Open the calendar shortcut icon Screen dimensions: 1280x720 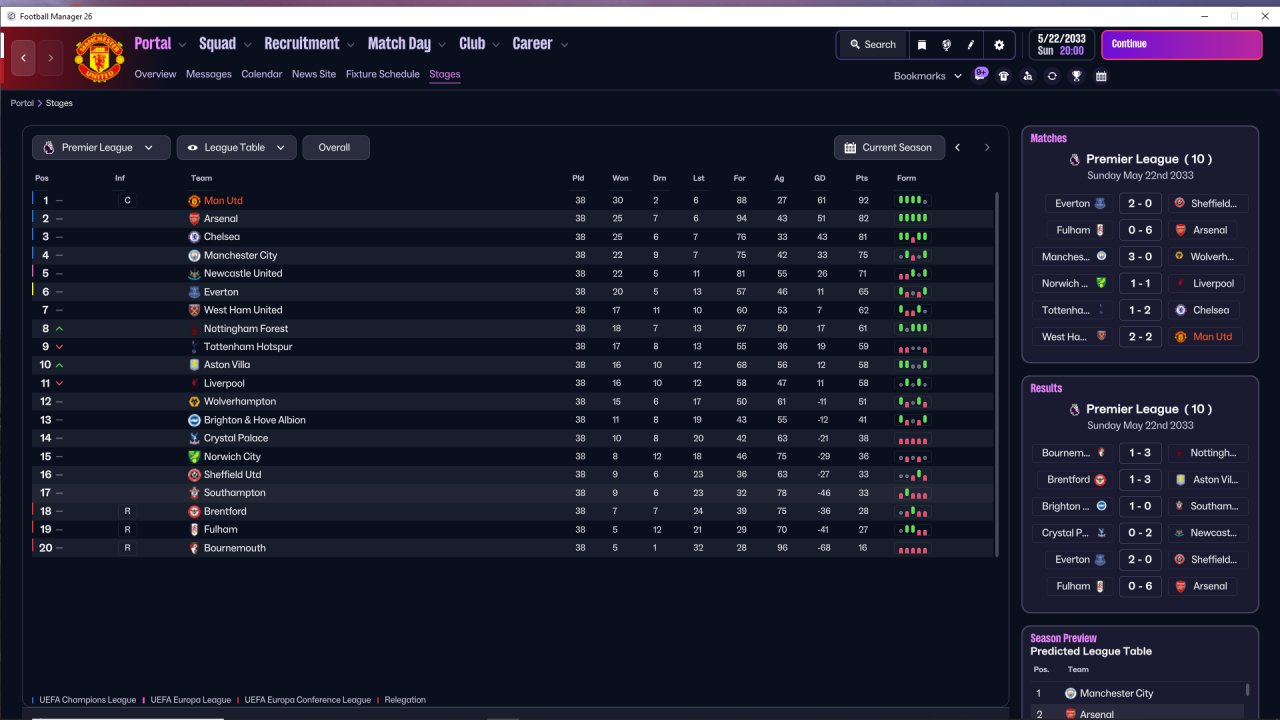[x=1101, y=76]
